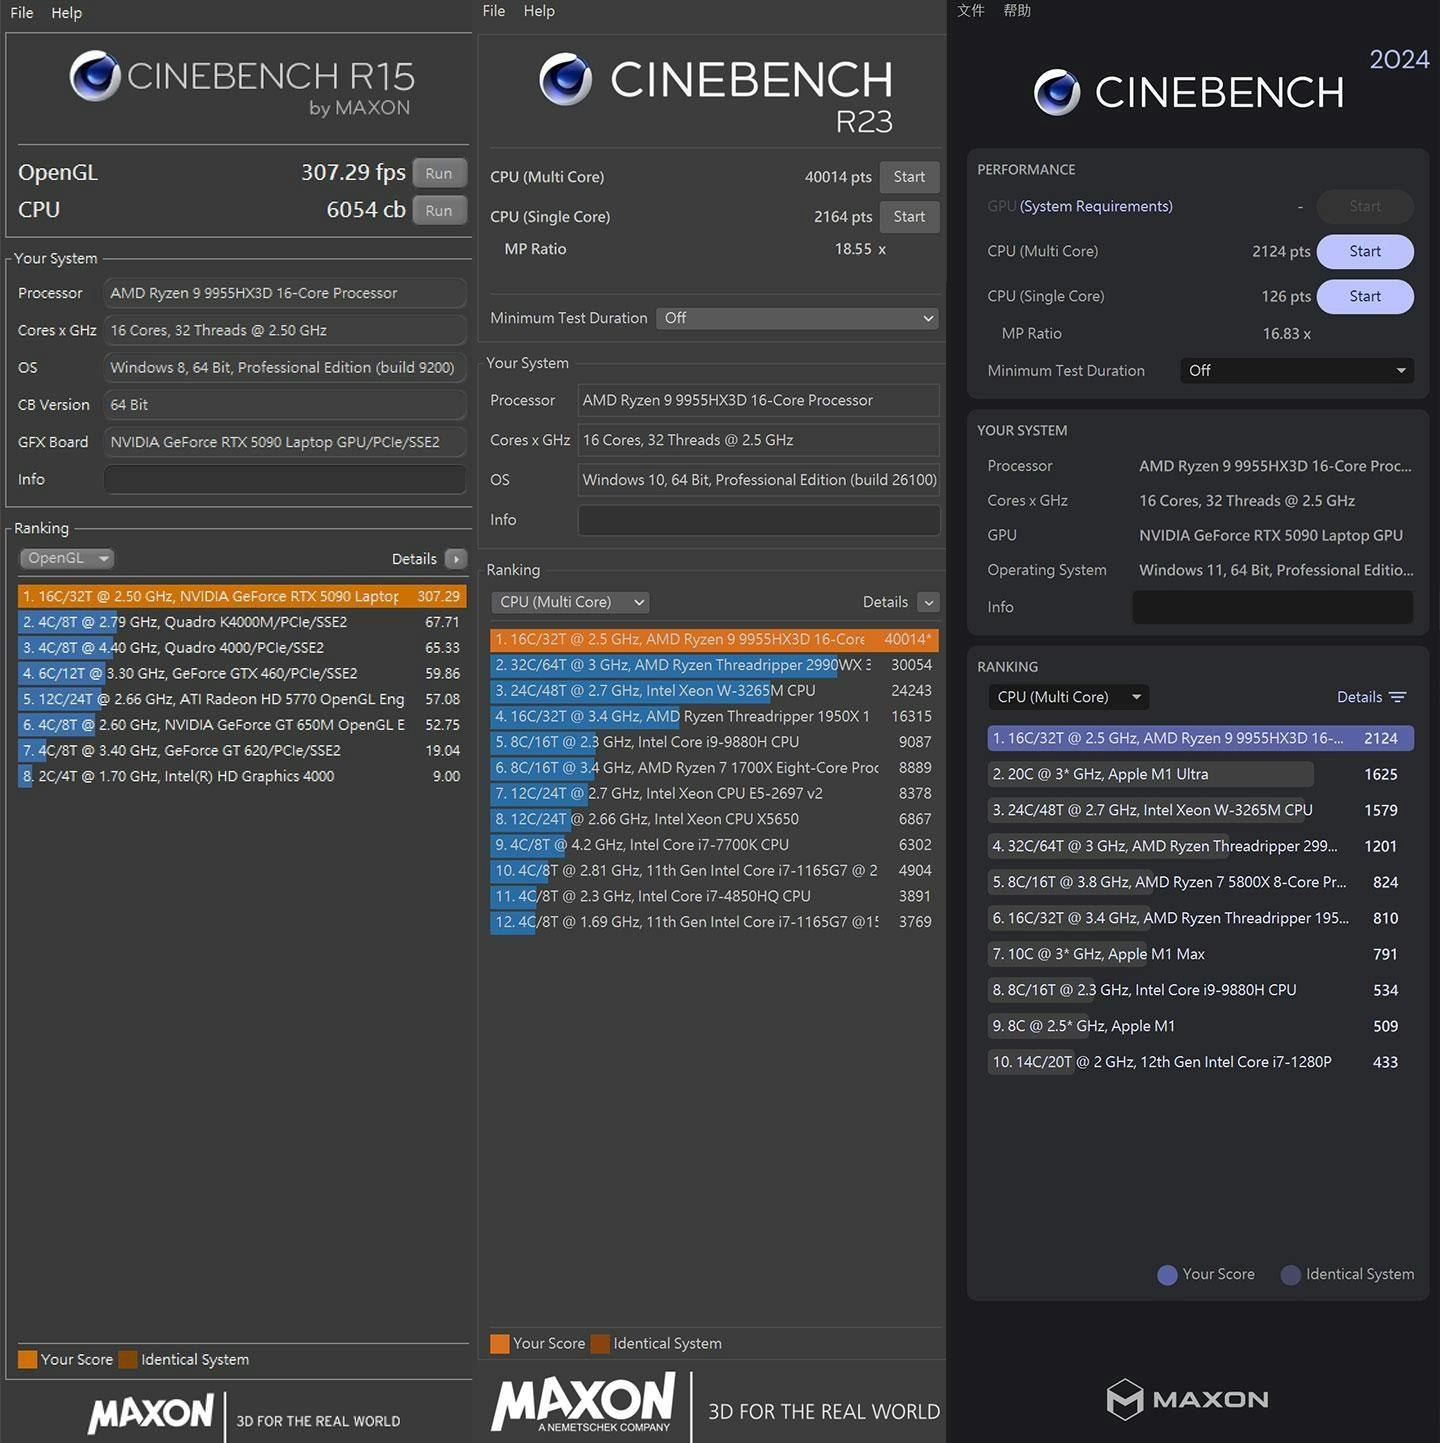Image resolution: width=1440 pixels, height=1443 pixels.
Task: Click the Cinebench 2024 logo sphere
Action: [x=1057, y=93]
